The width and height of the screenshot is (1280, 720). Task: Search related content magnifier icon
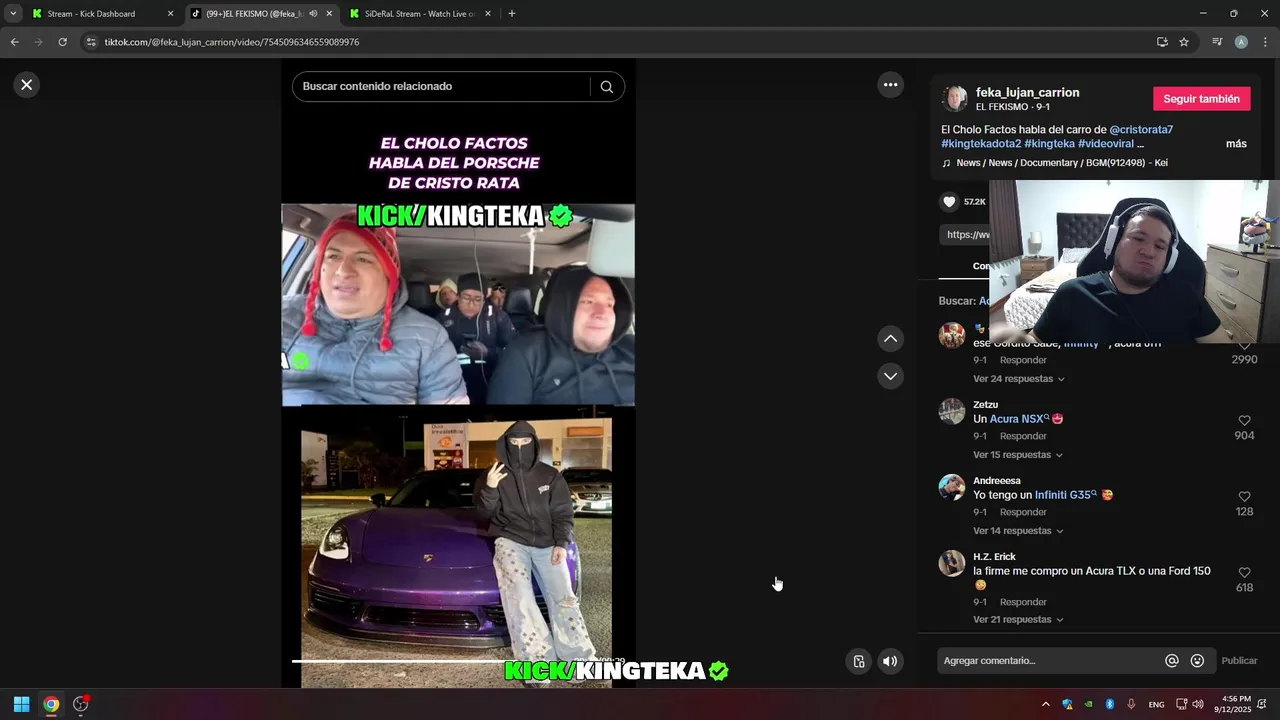coord(607,86)
